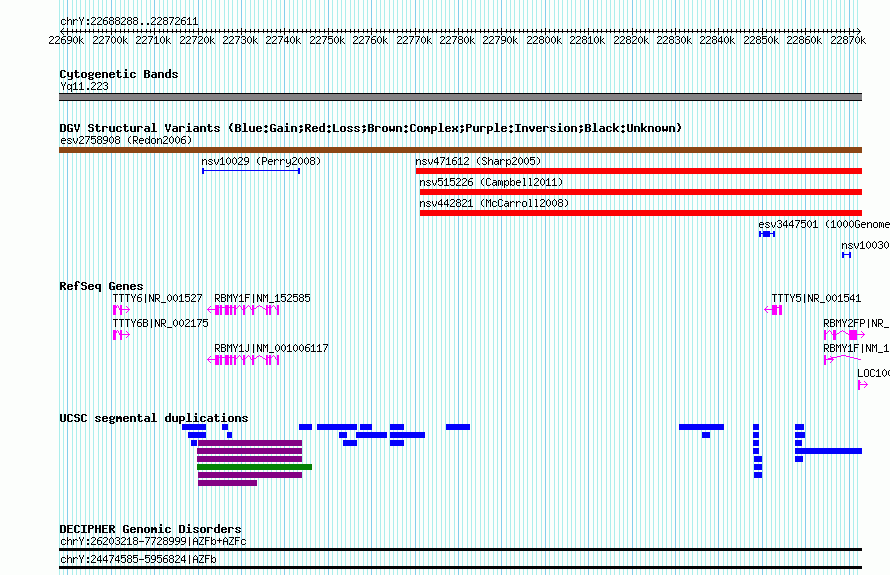Click the 22830k ruler position label

point(674,40)
